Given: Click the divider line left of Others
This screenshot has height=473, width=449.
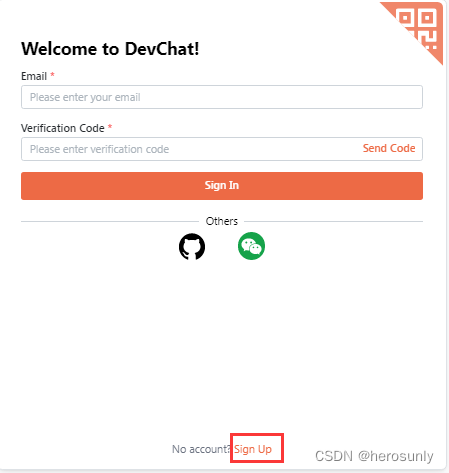Looking at the screenshot, I should click(110, 221).
